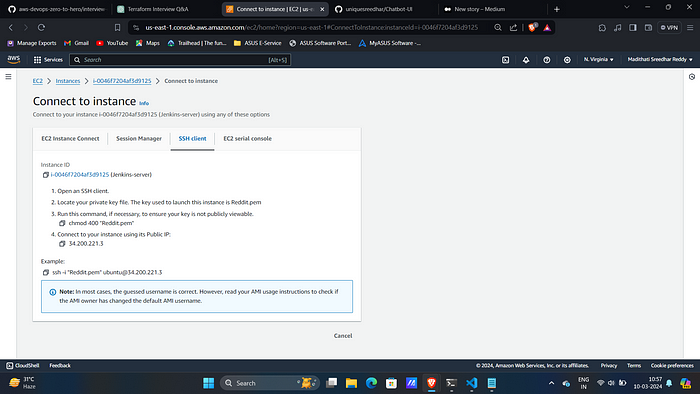This screenshot has height=394, width=700.
Task: Open AWS console settings gear
Action: [x=567, y=59]
